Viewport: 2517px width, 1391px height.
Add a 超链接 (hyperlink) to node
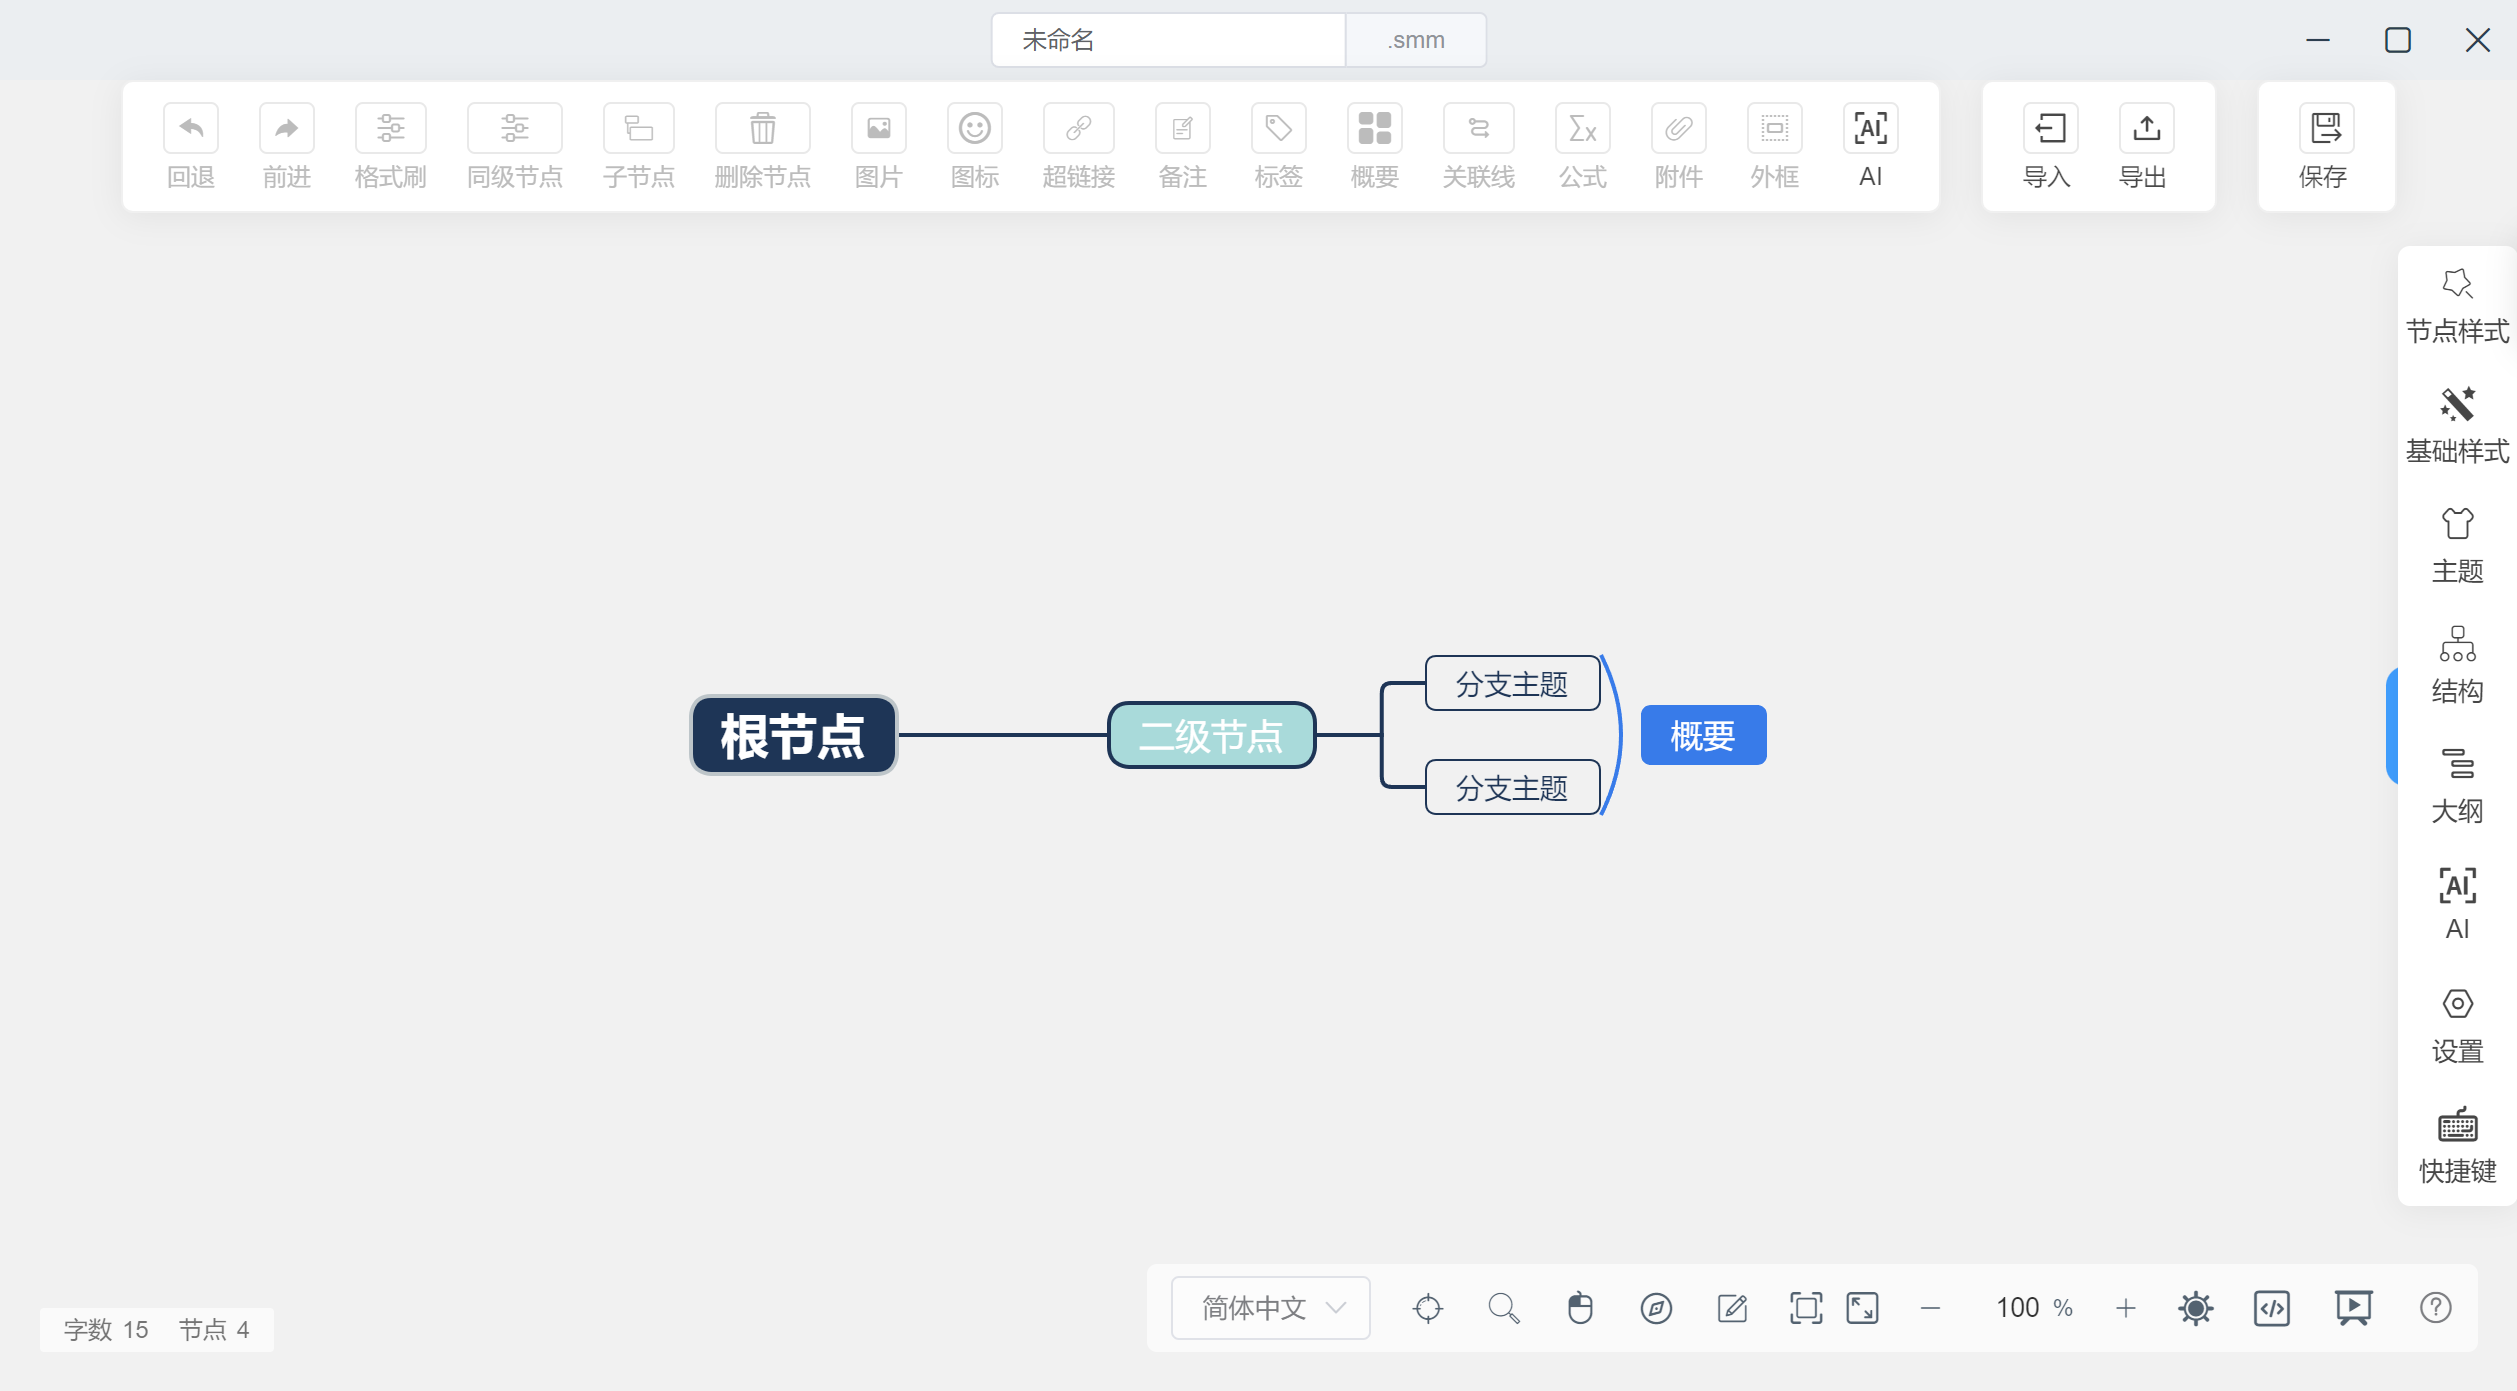coord(1078,146)
